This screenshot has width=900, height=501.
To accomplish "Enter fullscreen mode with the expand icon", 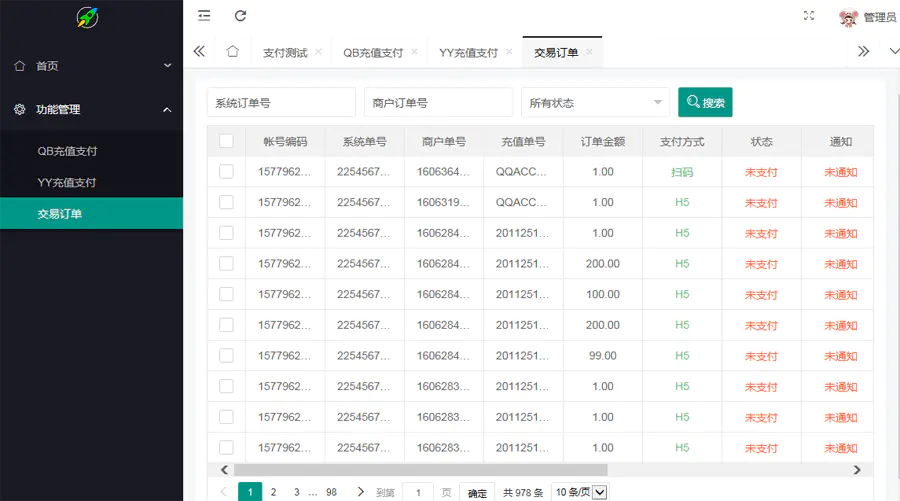I will coord(809,16).
